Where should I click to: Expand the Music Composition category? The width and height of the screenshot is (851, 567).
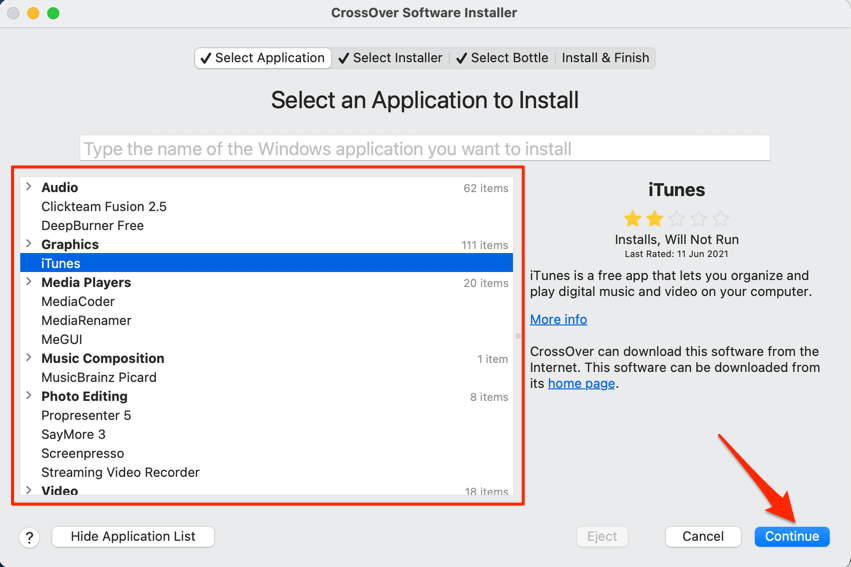(29, 358)
